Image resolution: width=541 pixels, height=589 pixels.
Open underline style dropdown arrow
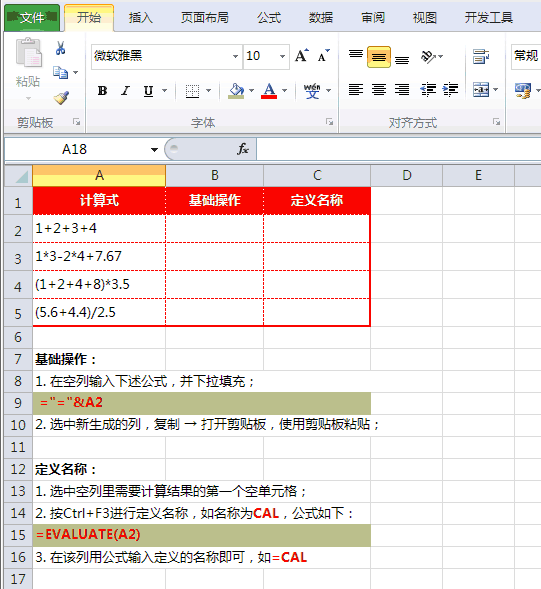[164, 91]
